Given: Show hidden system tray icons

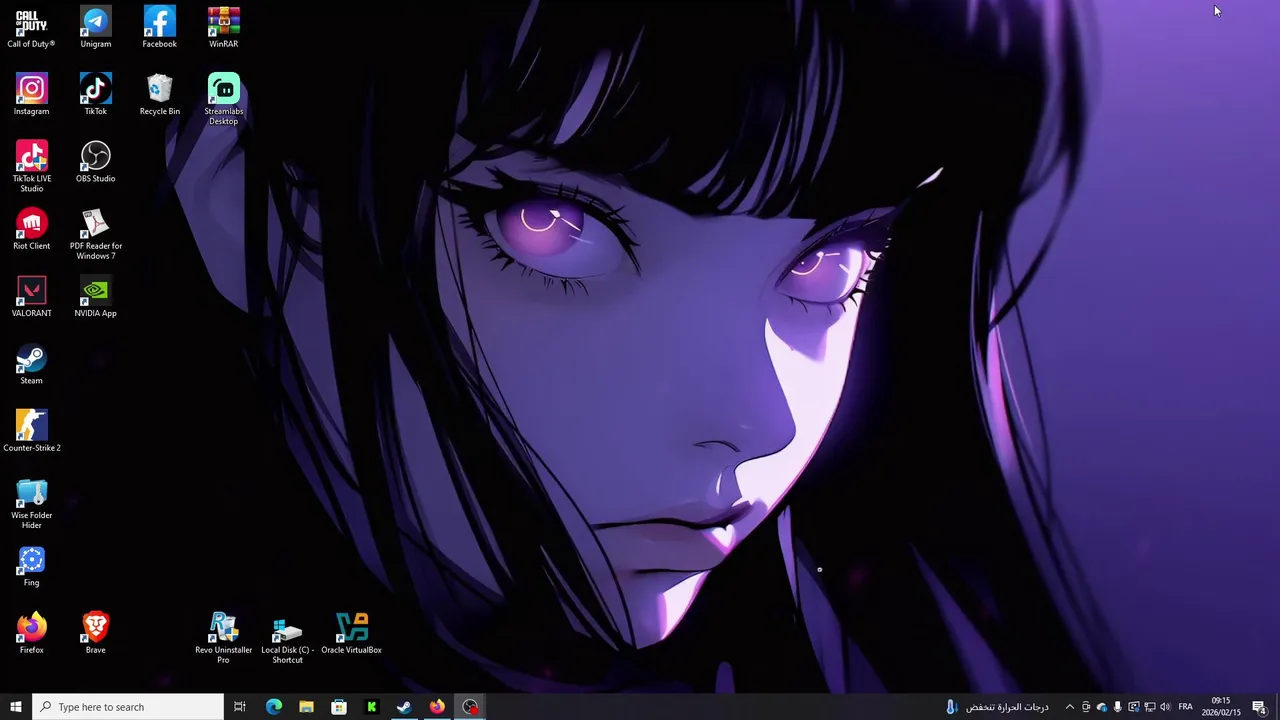Looking at the screenshot, I should point(1069,707).
